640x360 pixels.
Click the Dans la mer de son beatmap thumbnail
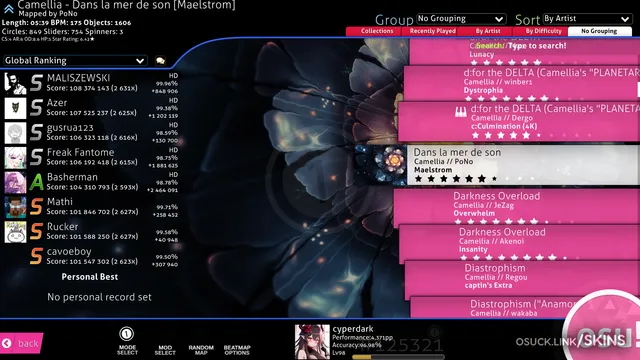pyautogui.click(x=381, y=165)
